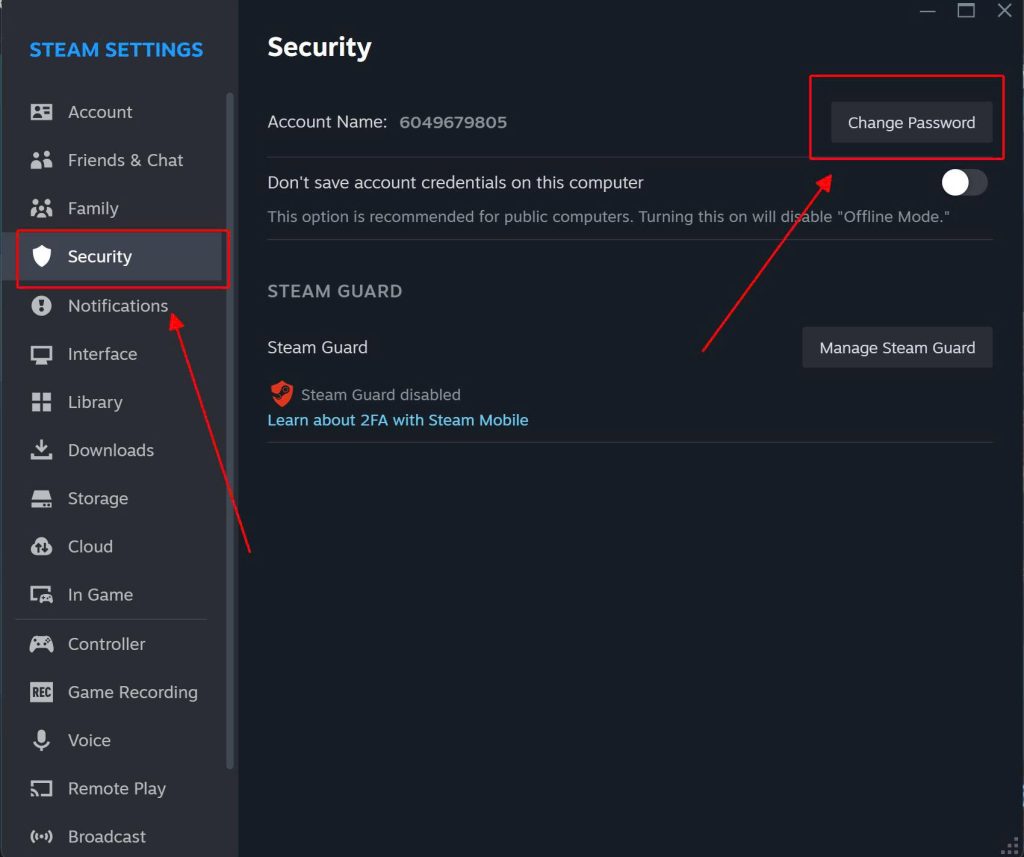The height and width of the screenshot is (857, 1024).
Task: Click the Storage drive icon
Action: click(41, 499)
